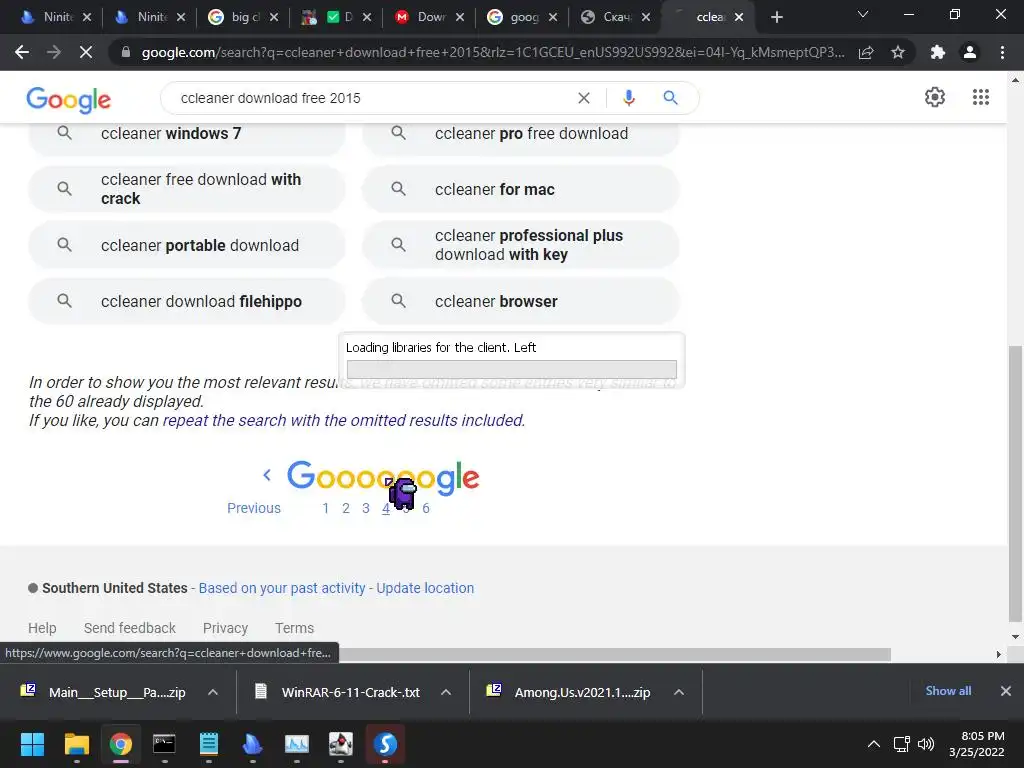This screenshot has width=1024, height=768.
Task: Close the active 'cclea' tab
Action: pyautogui.click(x=739, y=17)
